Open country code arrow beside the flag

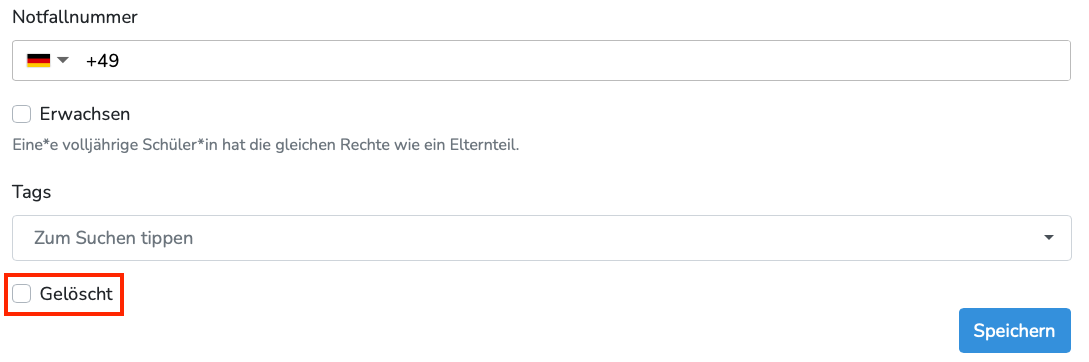[x=63, y=60]
